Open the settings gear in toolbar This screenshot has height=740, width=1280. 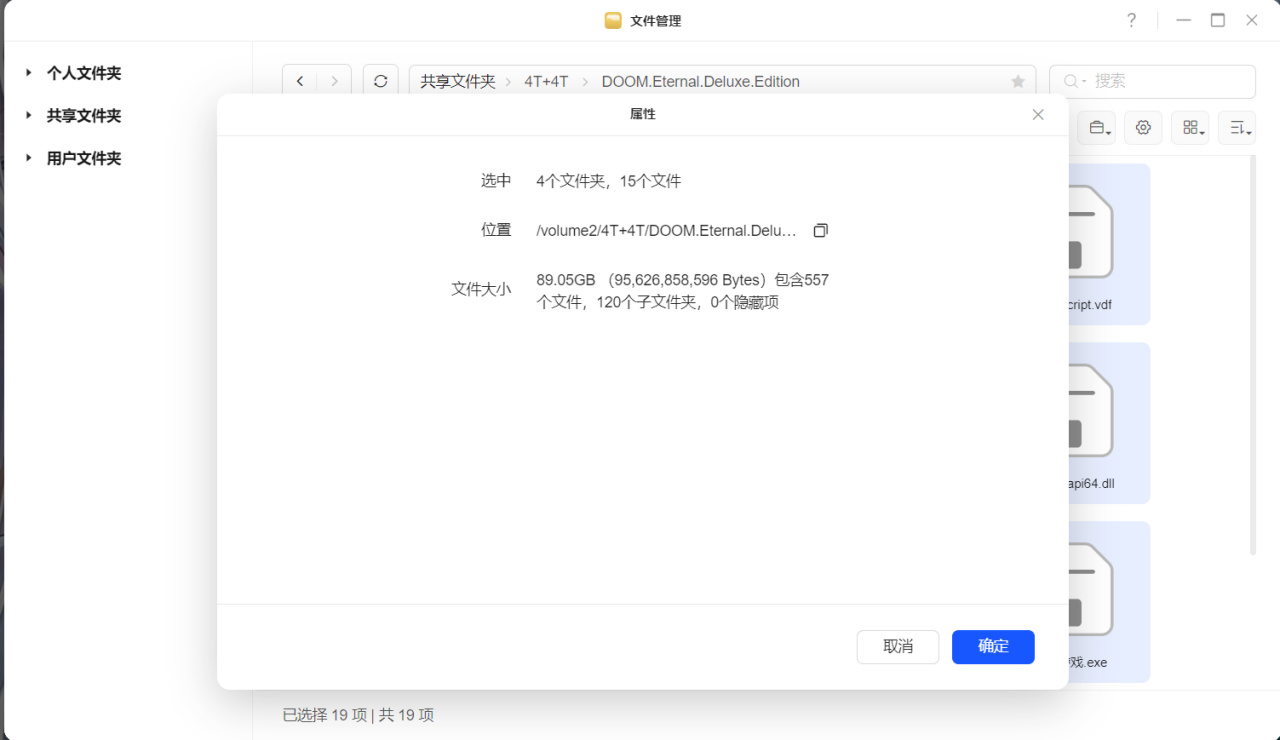(1143, 127)
